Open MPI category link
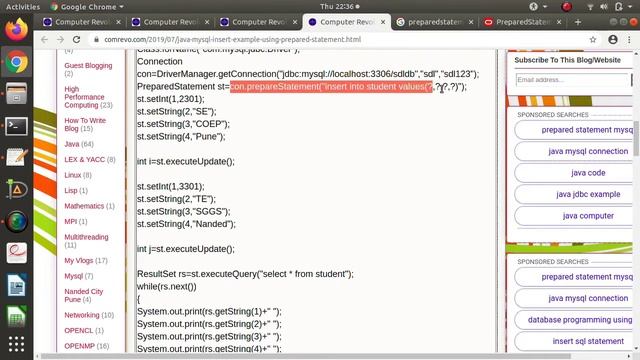This screenshot has width=640, height=360. click(71, 221)
